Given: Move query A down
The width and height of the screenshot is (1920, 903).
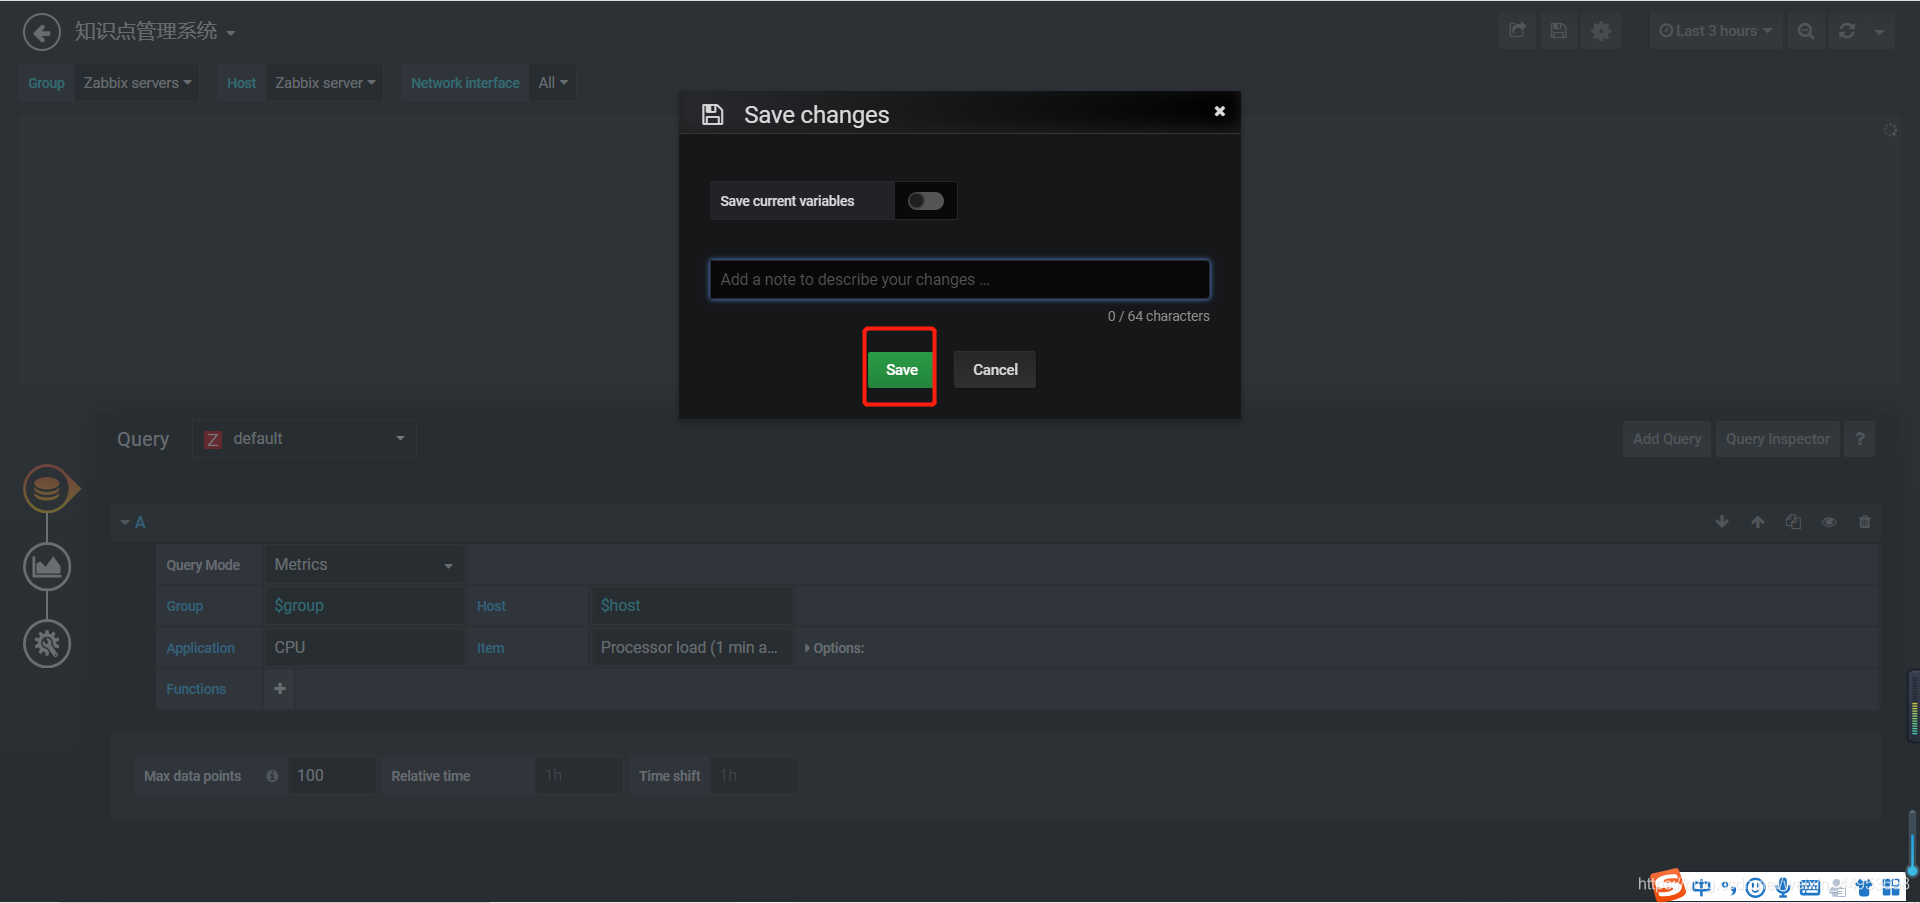Looking at the screenshot, I should tap(1721, 522).
